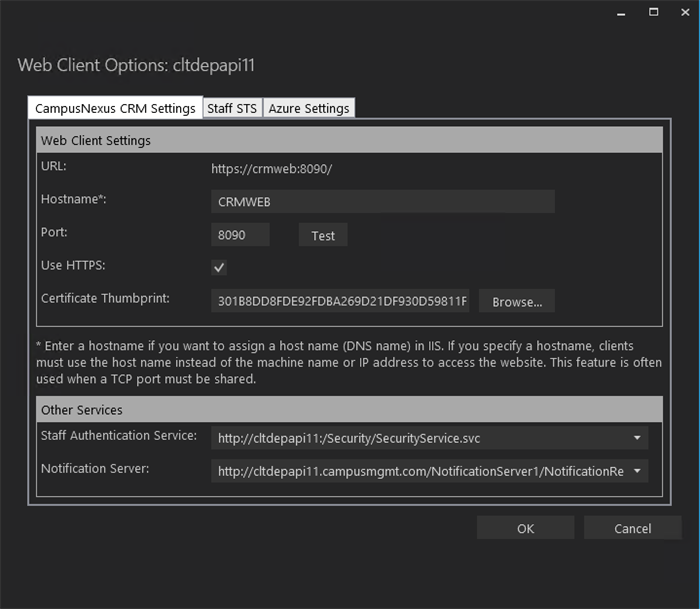Click the Test button next to Port
700x609 pixels.
(323, 235)
